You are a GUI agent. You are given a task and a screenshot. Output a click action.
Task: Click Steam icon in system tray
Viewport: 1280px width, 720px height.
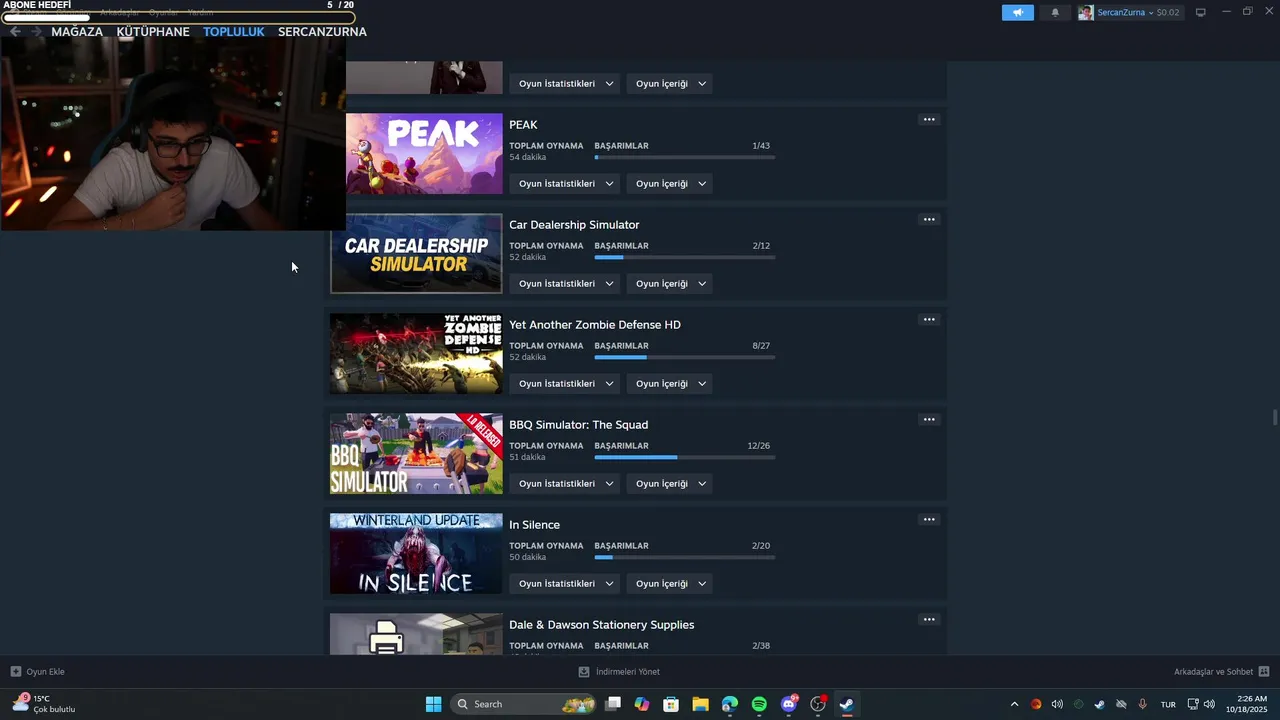coord(1099,705)
